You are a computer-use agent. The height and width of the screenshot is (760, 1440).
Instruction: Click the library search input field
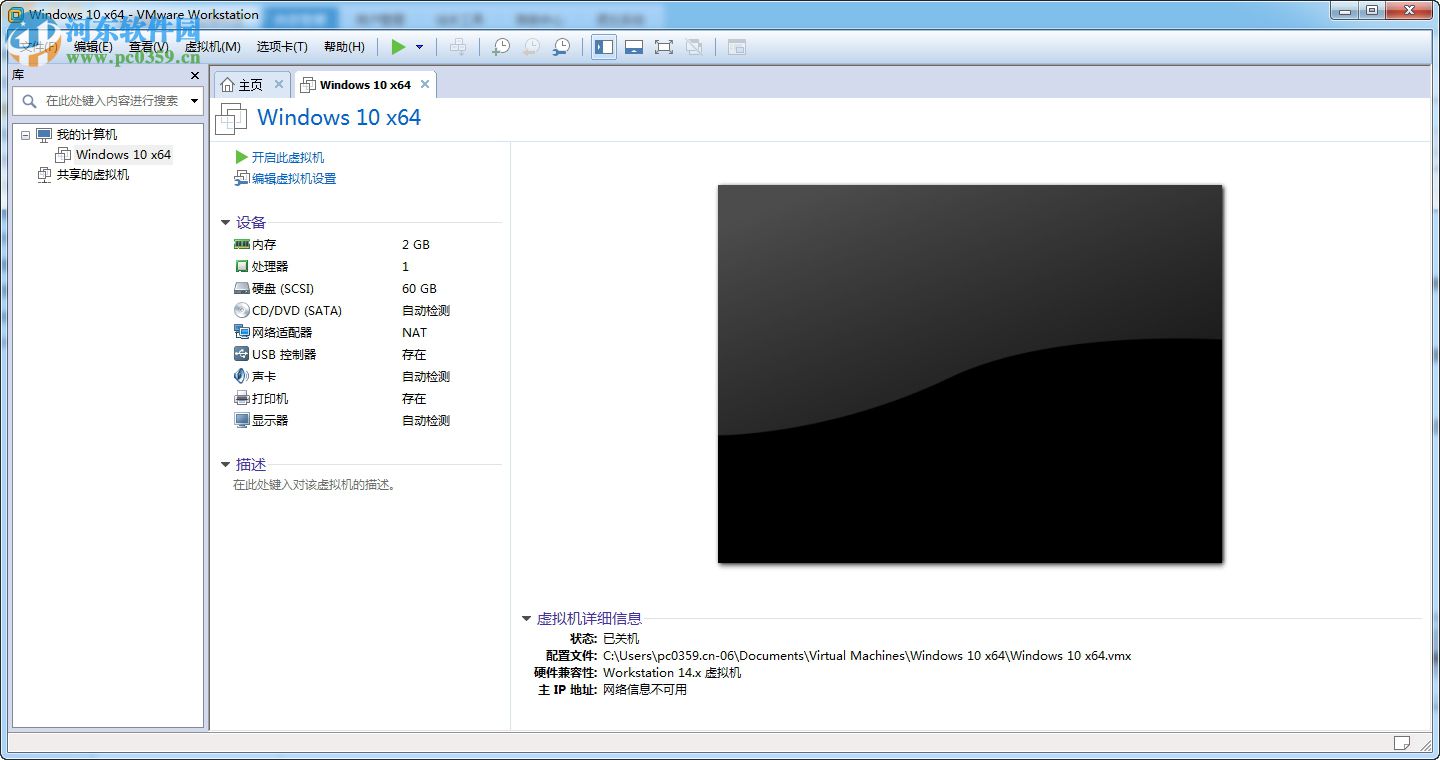point(105,100)
